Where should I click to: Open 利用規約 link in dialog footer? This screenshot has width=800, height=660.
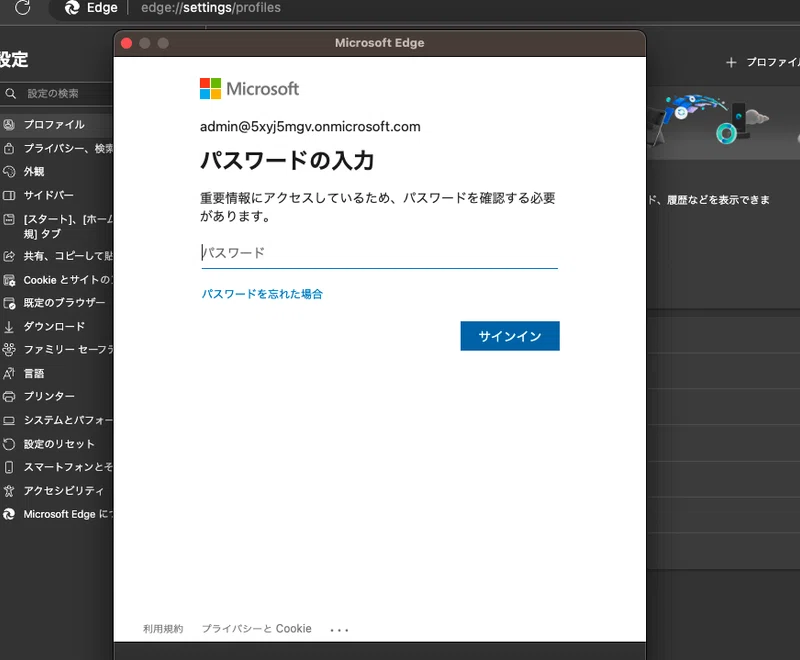pyautogui.click(x=163, y=629)
